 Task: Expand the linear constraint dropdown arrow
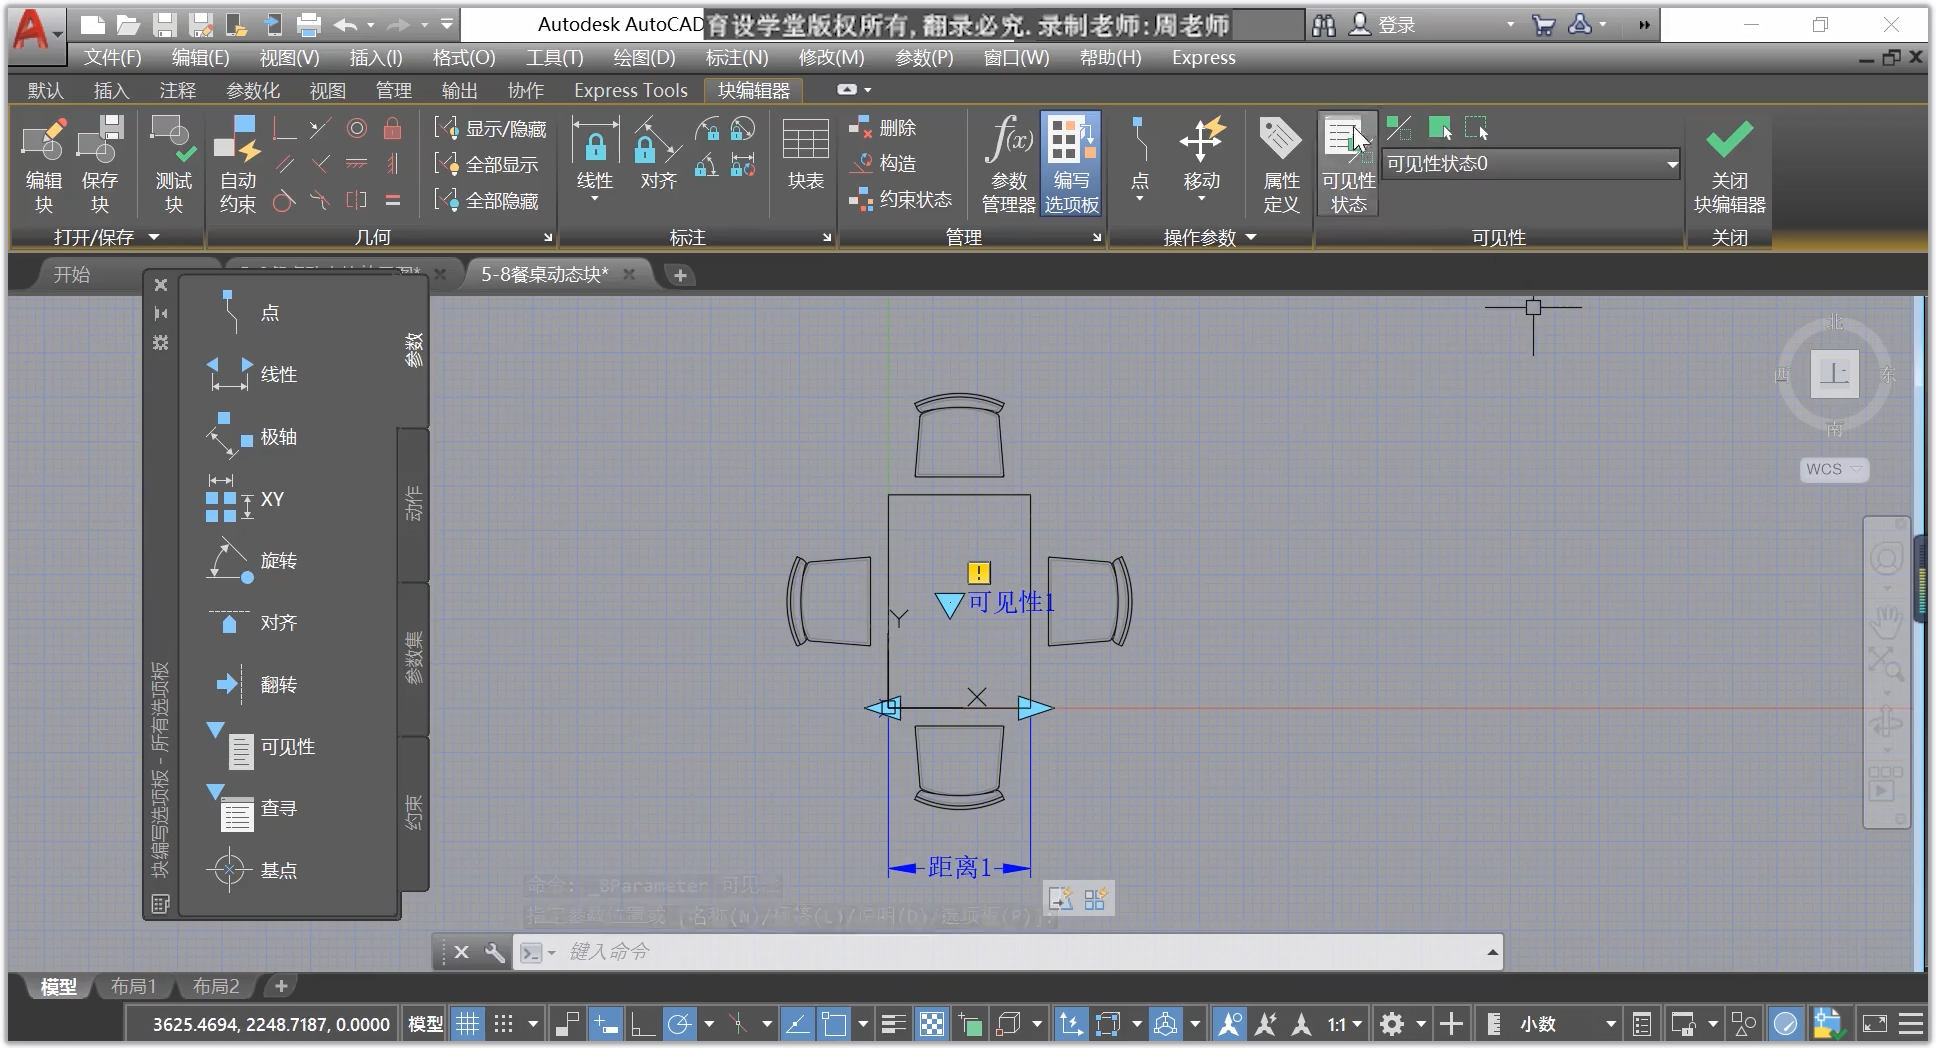click(595, 199)
